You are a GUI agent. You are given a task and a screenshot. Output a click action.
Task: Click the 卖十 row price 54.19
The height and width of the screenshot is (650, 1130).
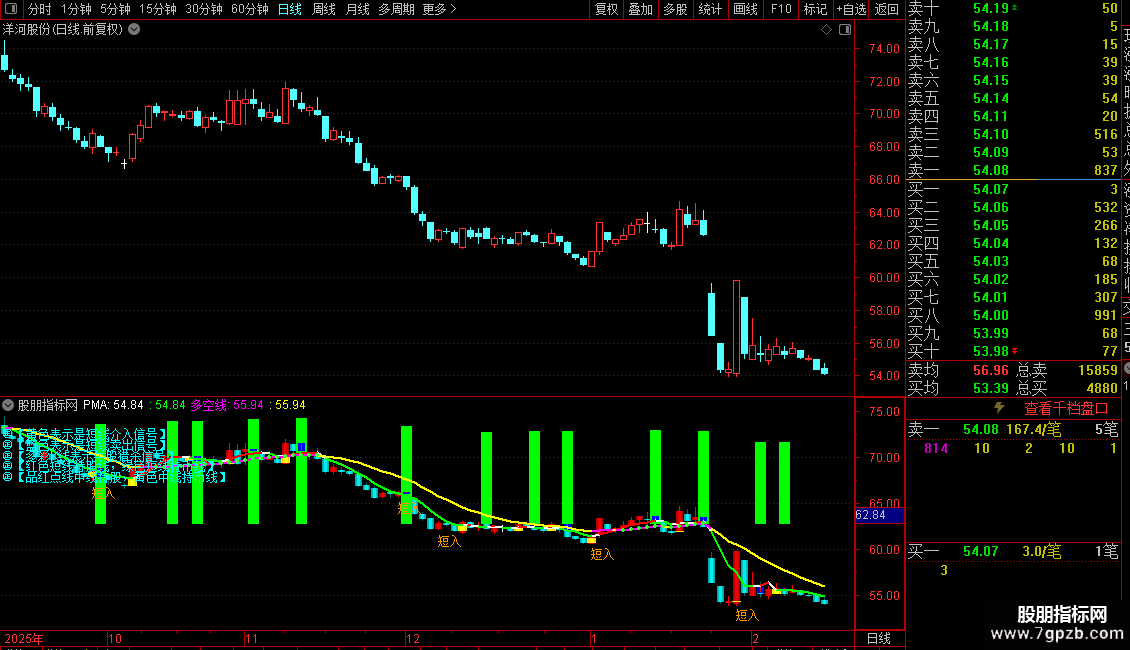991,8
